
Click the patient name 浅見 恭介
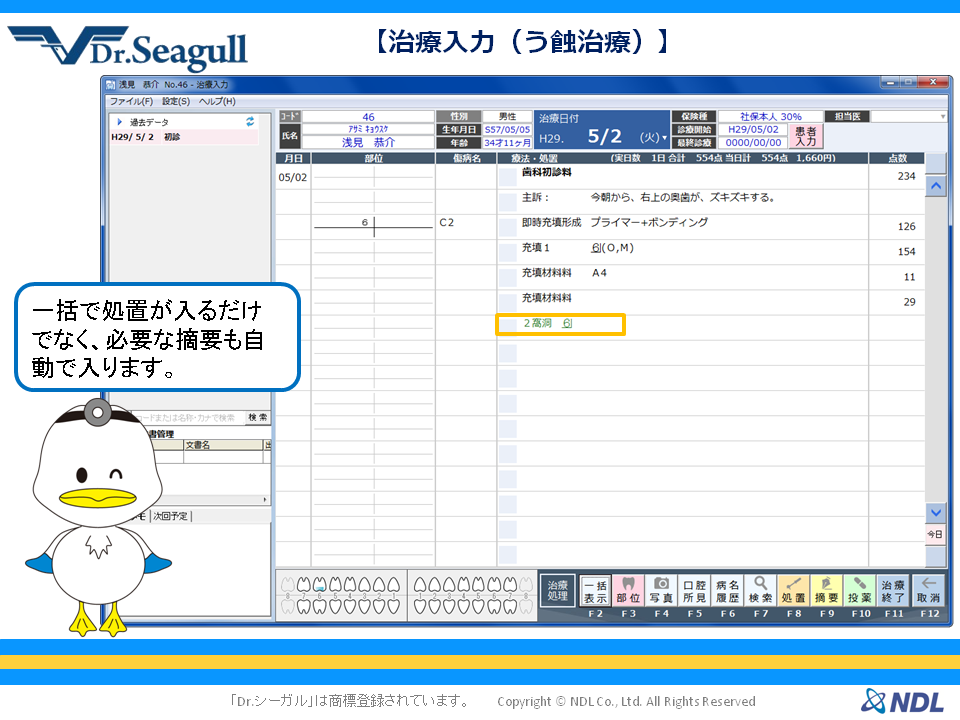368,143
